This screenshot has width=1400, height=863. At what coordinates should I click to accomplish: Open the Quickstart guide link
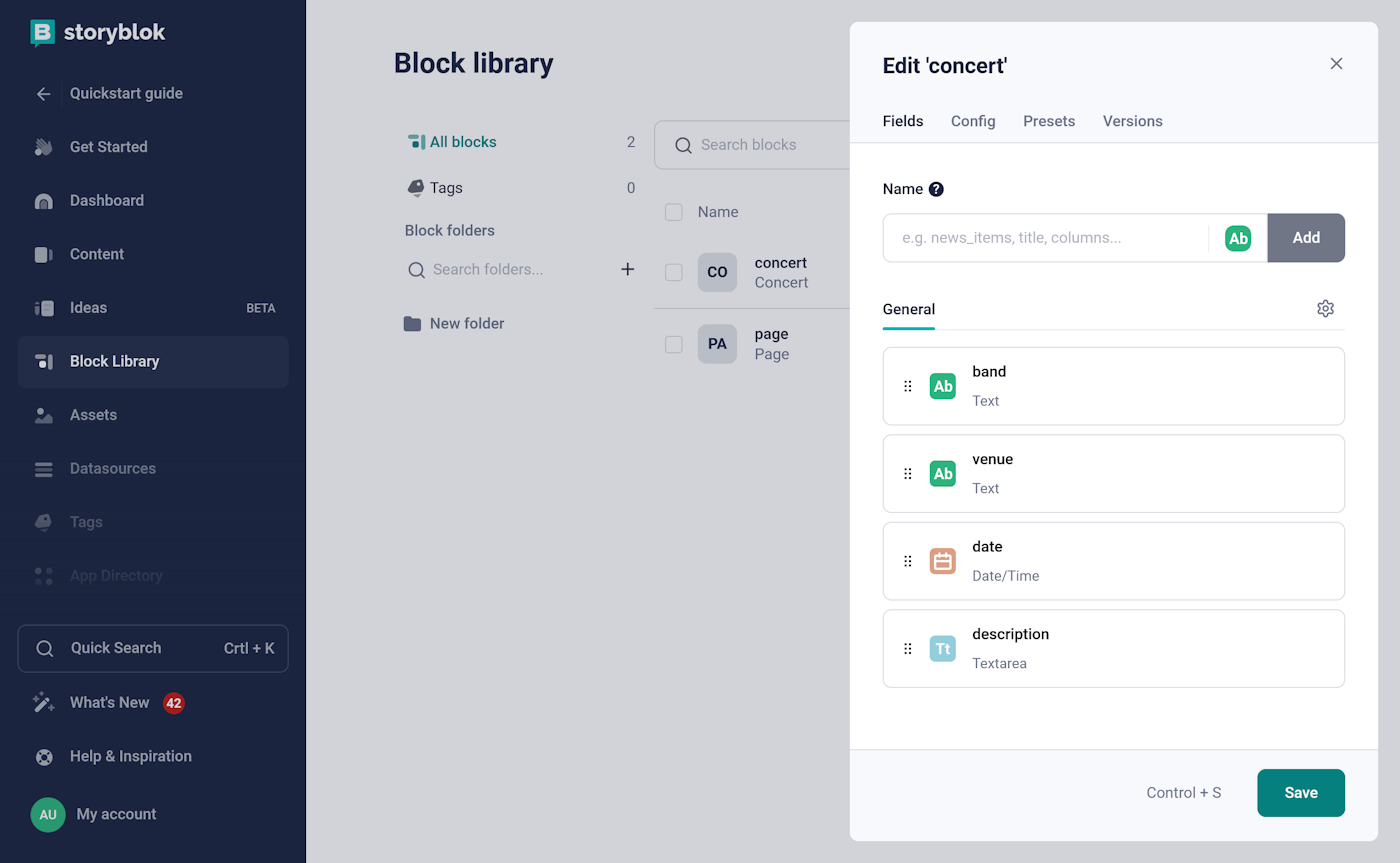click(x=126, y=93)
